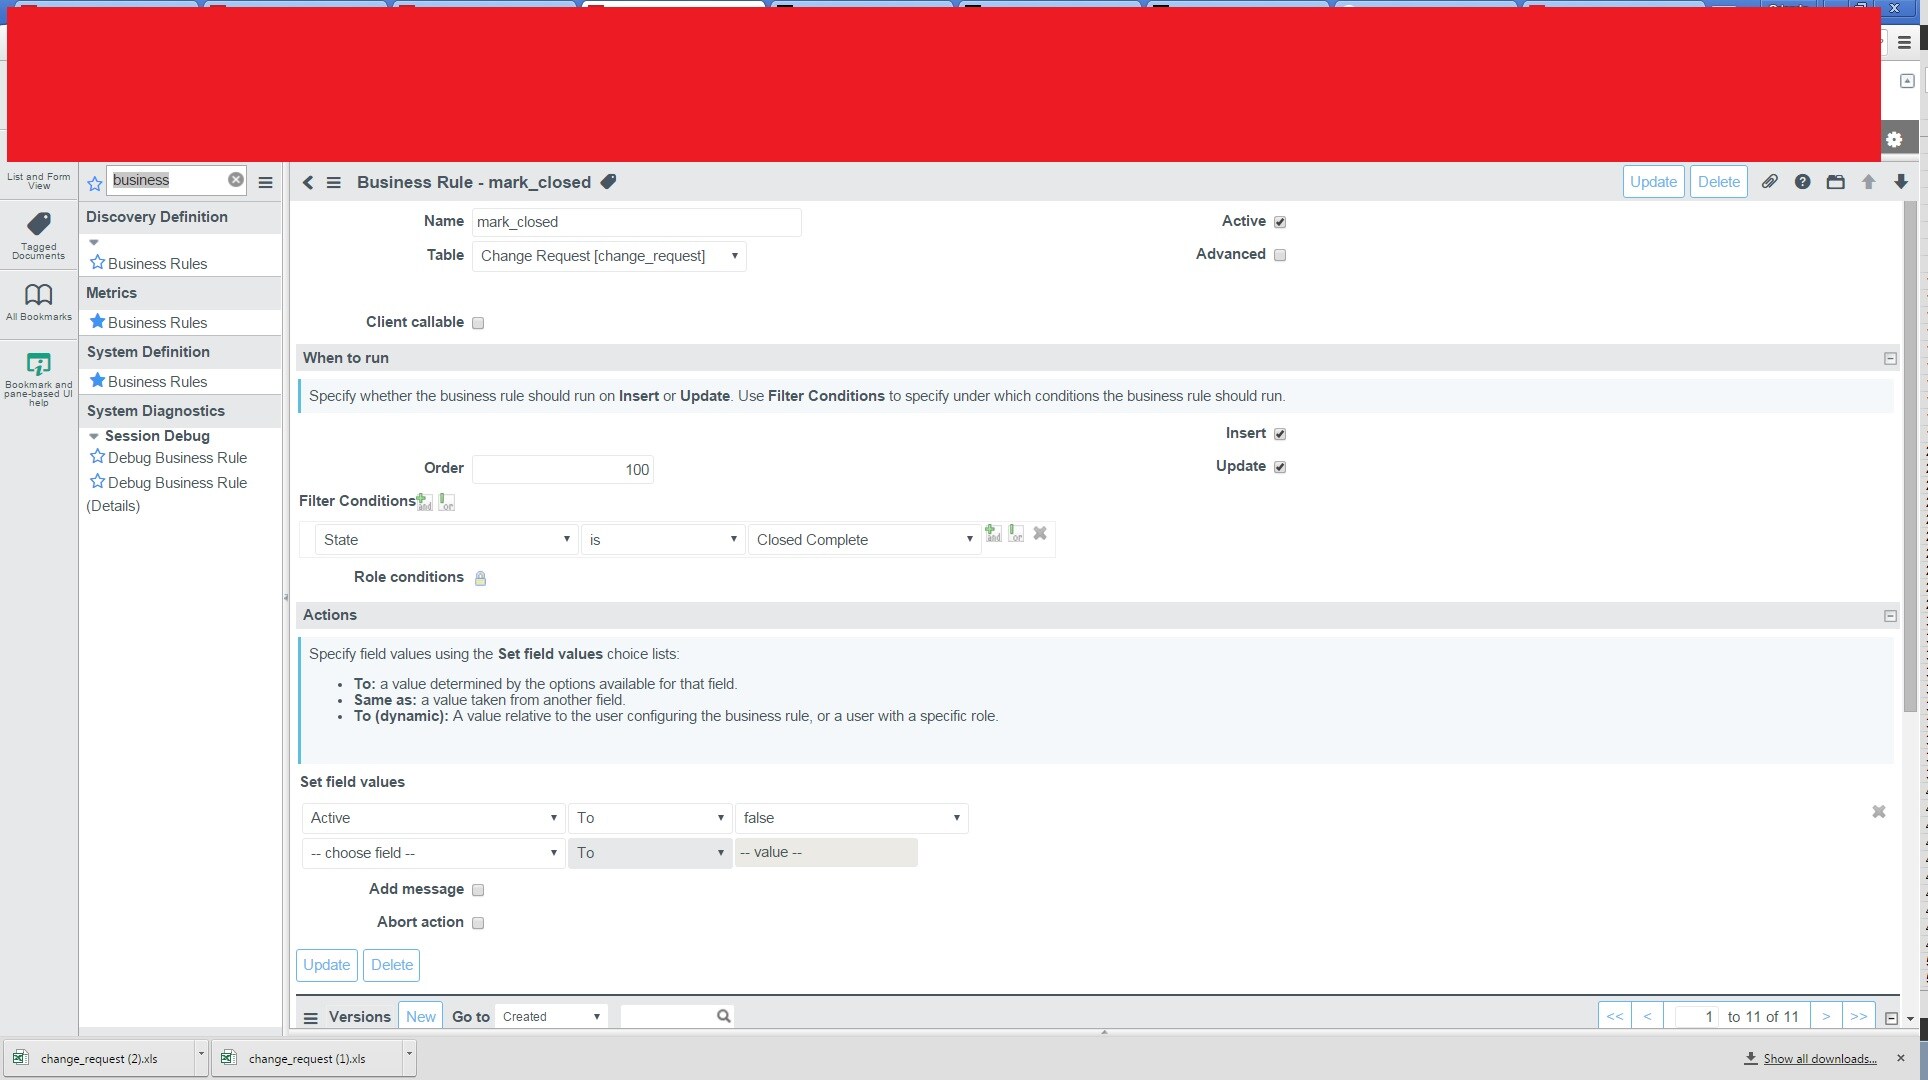Screen dimensions: 1928x1080
Task: Open Business Rules under System Definition
Action: pyautogui.click(x=157, y=382)
